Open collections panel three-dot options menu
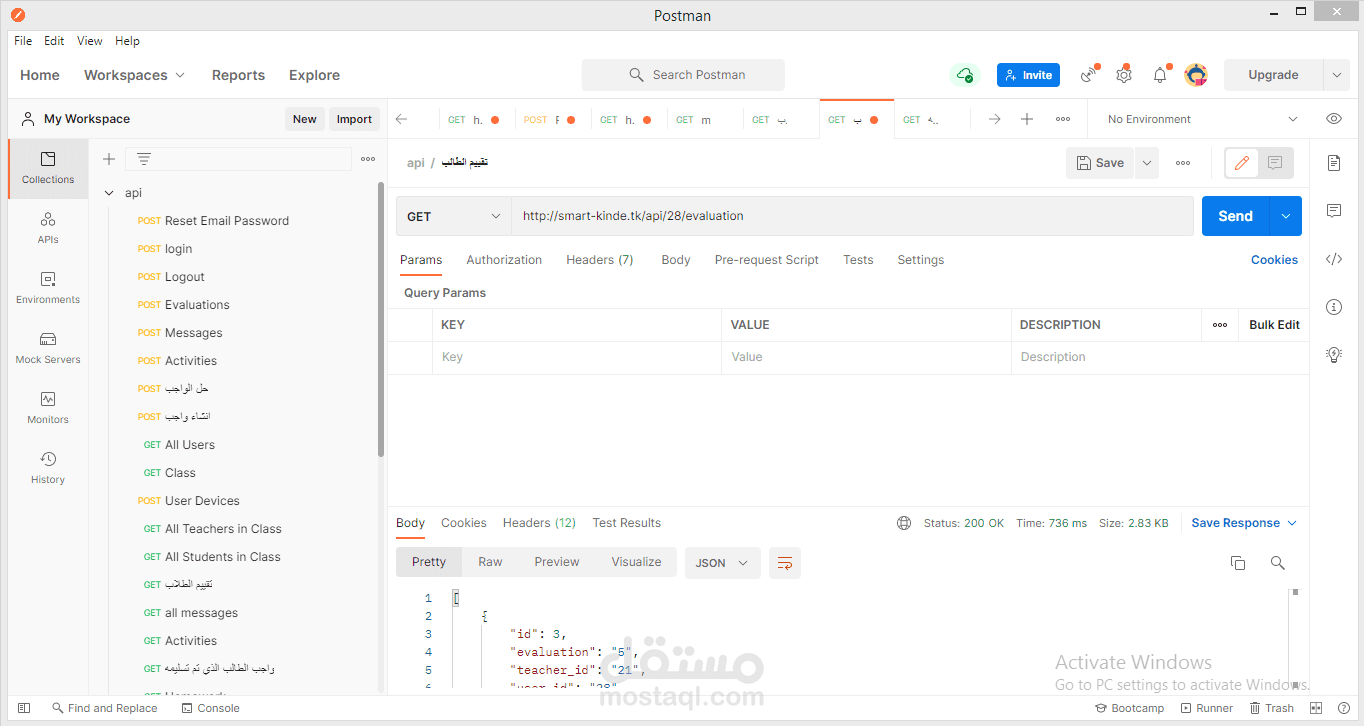The image size is (1364, 726). click(x=368, y=159)
